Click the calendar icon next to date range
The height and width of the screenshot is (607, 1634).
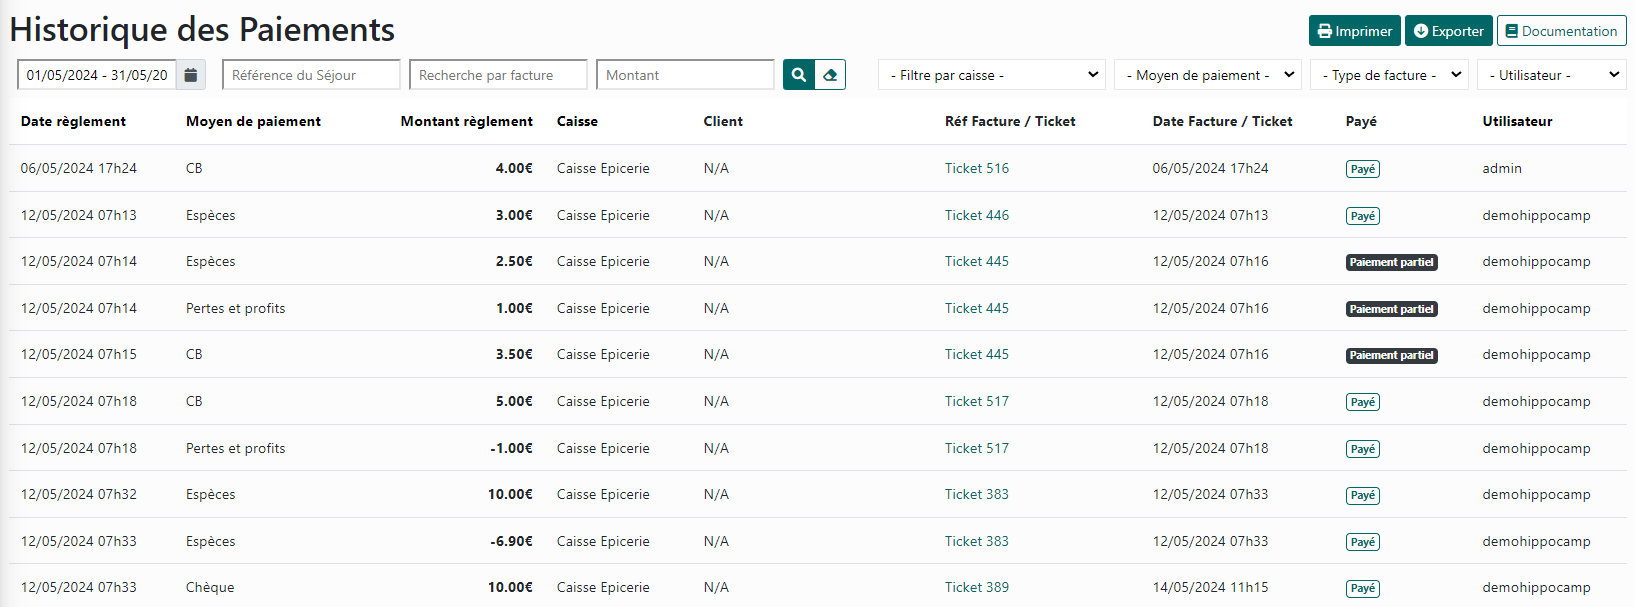(x=191, y=75)
